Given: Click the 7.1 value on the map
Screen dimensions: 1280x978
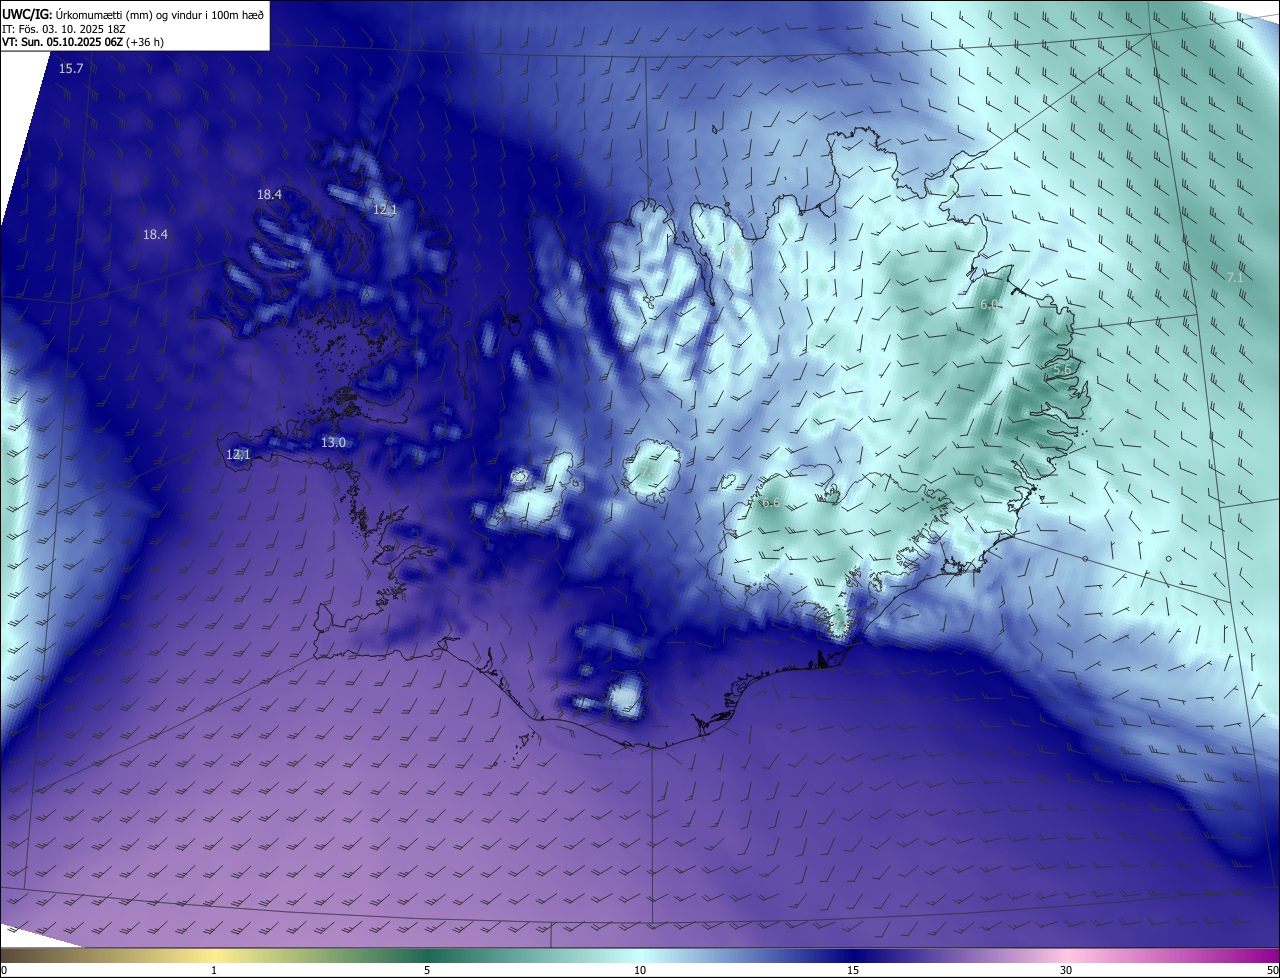Looking at the screenshot, I should pos(1234,277).
